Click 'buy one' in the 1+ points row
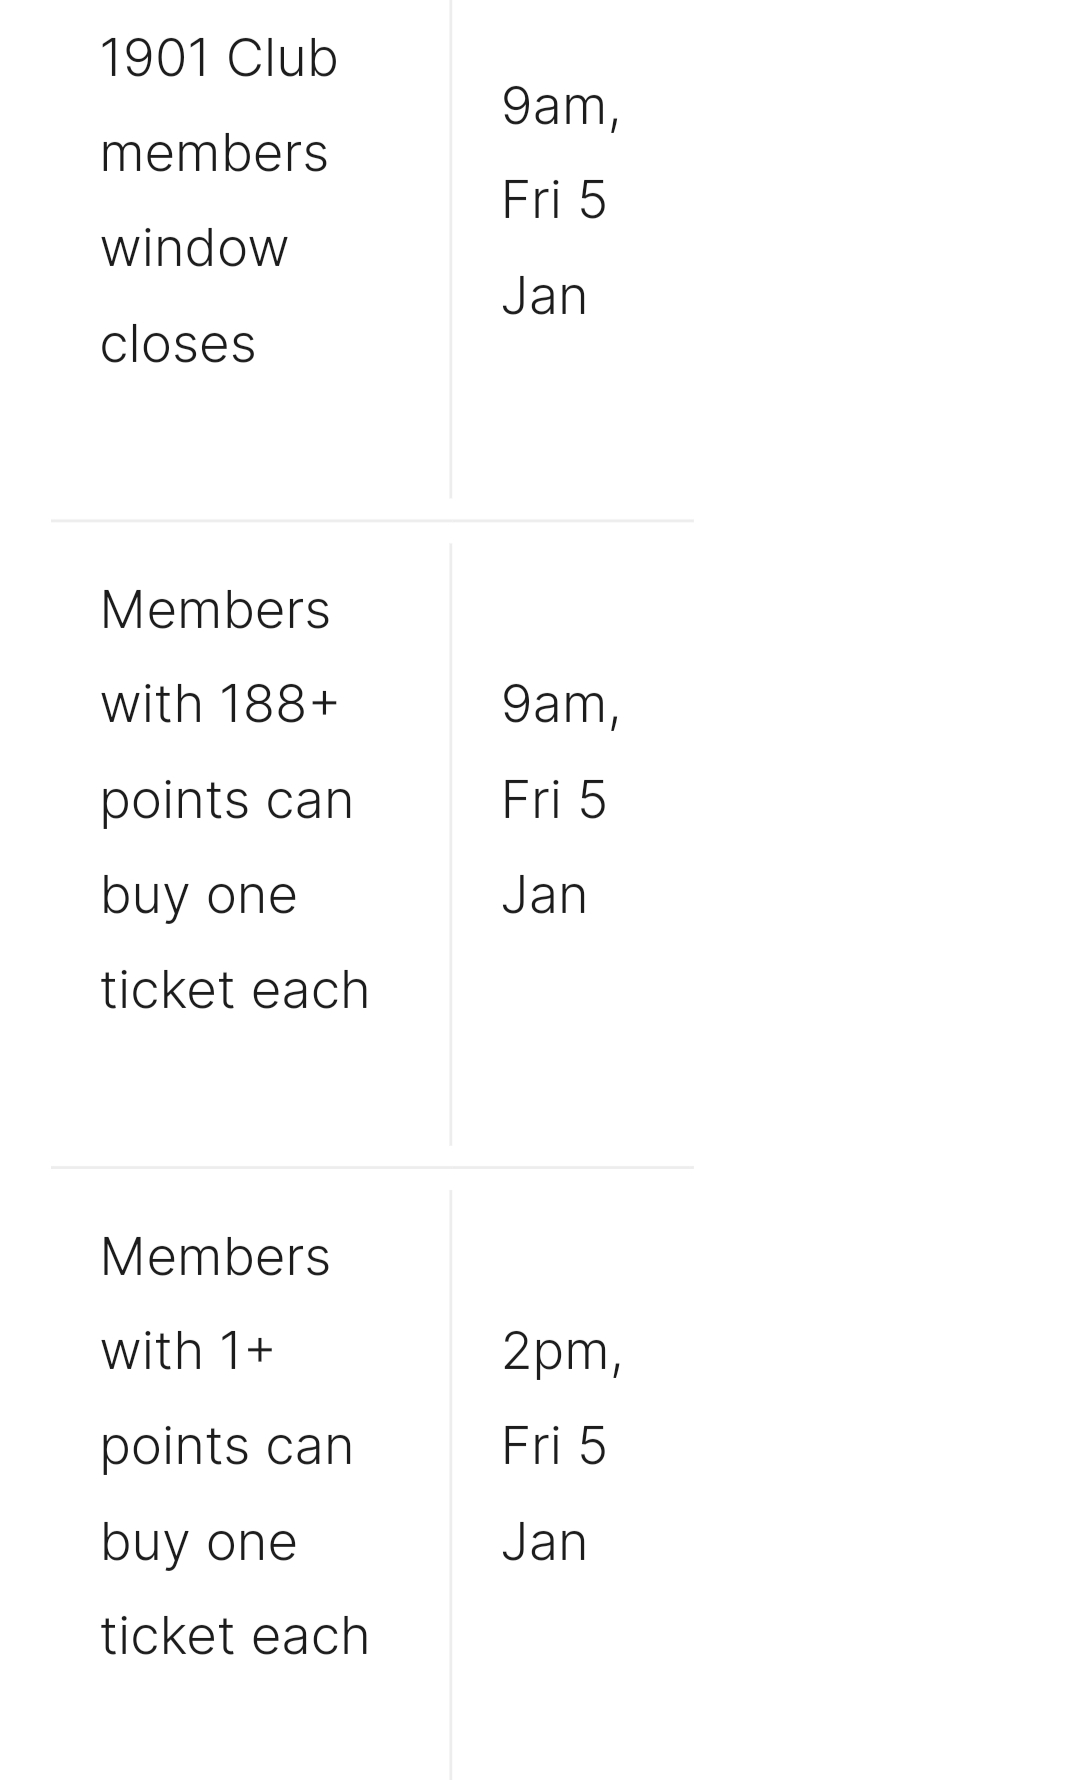The width and height of the screenshot is (1075, 1780). (199, 1542)
